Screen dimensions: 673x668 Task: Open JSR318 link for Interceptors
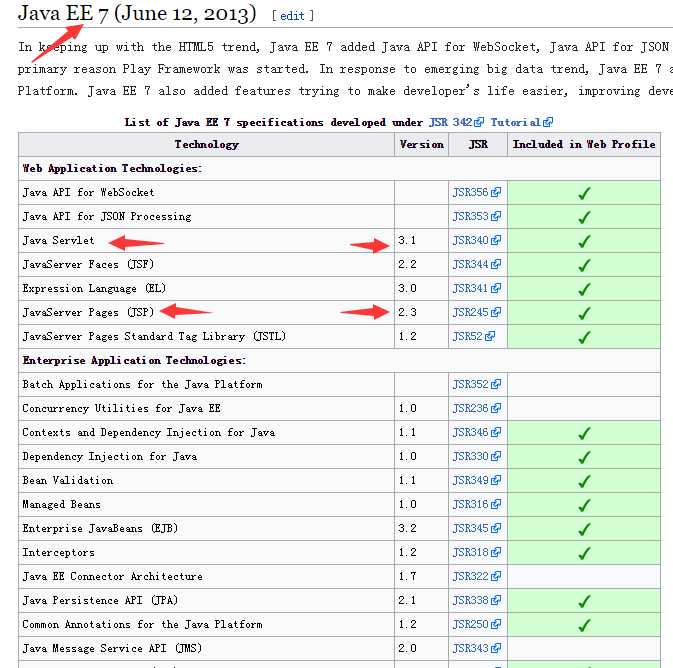pos(470,553)
